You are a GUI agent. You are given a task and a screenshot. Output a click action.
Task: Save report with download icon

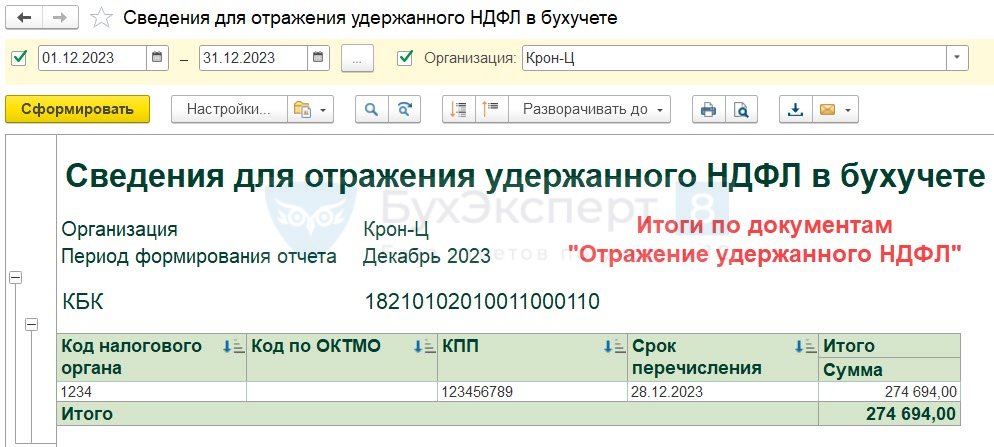click(795, 109)
